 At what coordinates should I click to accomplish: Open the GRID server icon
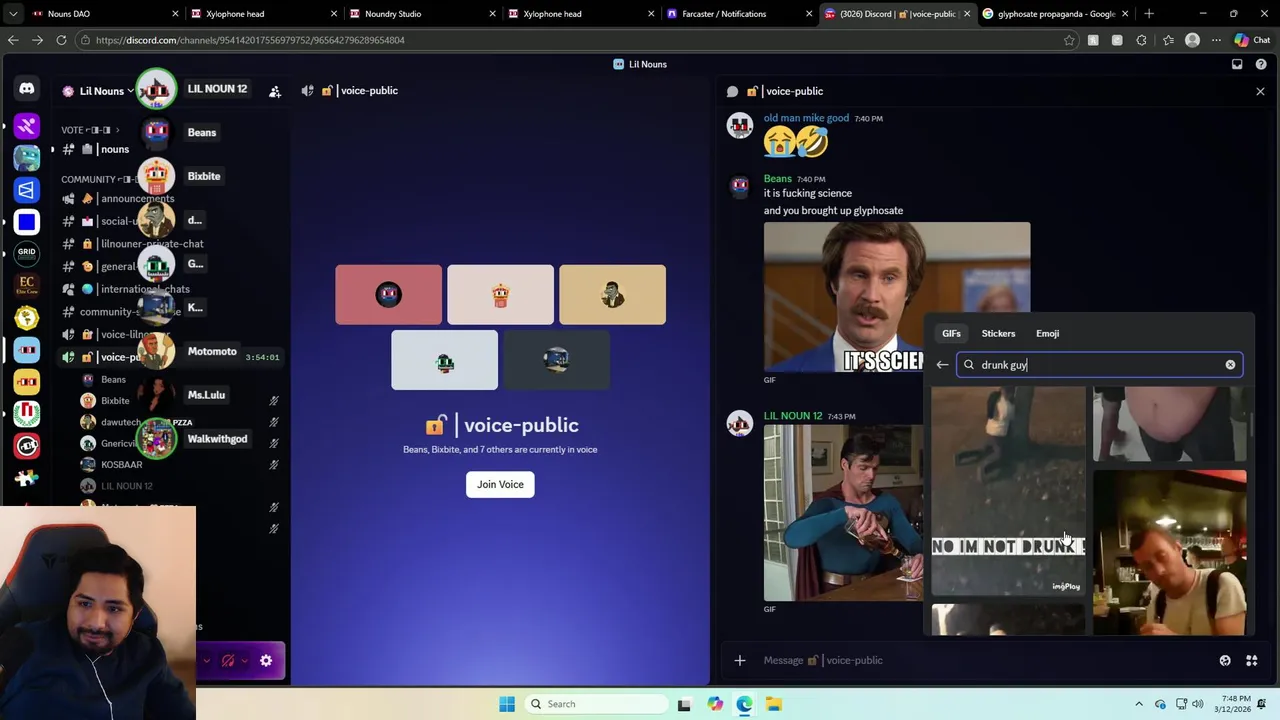(27, 252)
